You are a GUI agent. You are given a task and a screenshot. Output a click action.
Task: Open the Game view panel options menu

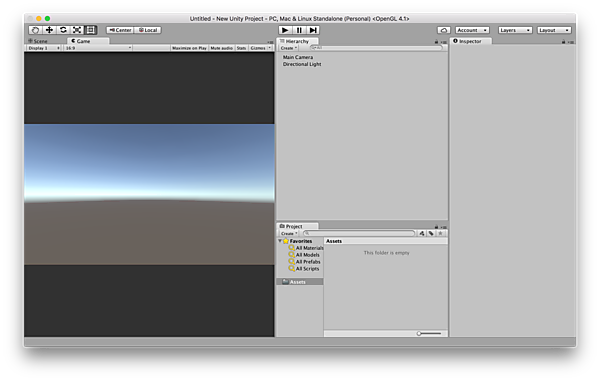click(270, 42)
